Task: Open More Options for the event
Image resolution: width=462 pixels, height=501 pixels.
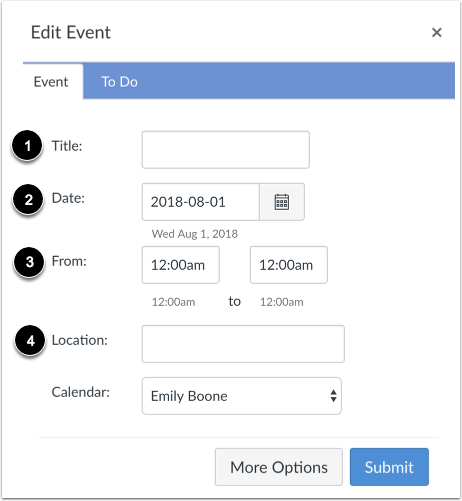Action: pyautogui.click(x=279, y=467)
